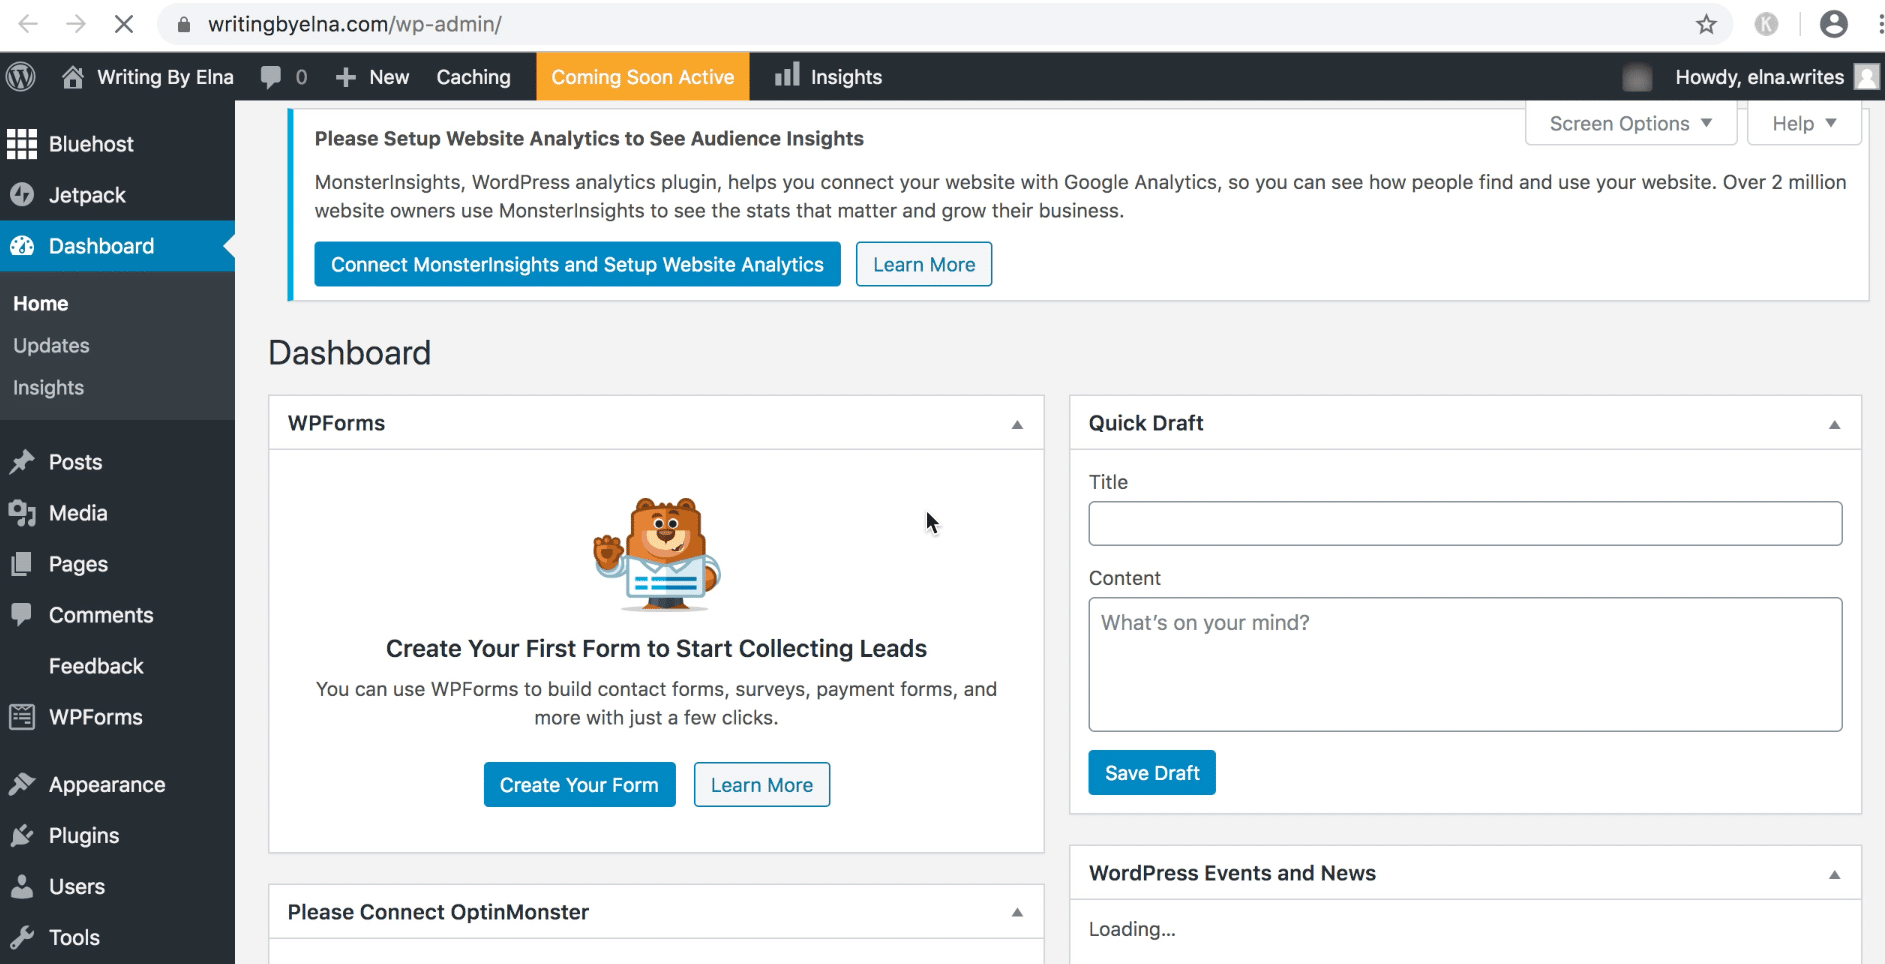This screenshot has width=1885, height=964.
Task: Click the Insights bar-chart icon in the toolbar
Action: [787, 76]
